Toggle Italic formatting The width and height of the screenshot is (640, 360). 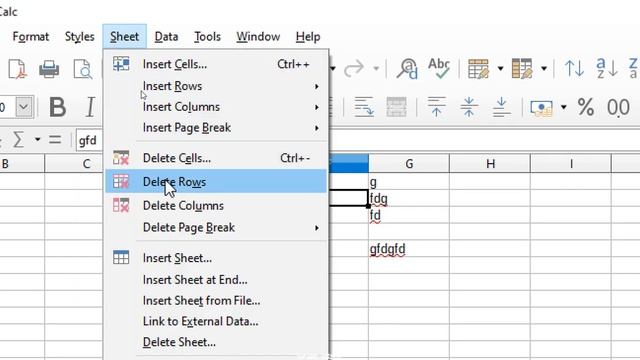click(x=90, y=107)
